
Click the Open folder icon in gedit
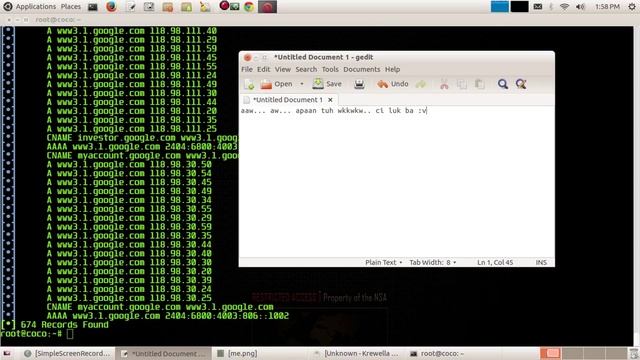coord(266,84)
